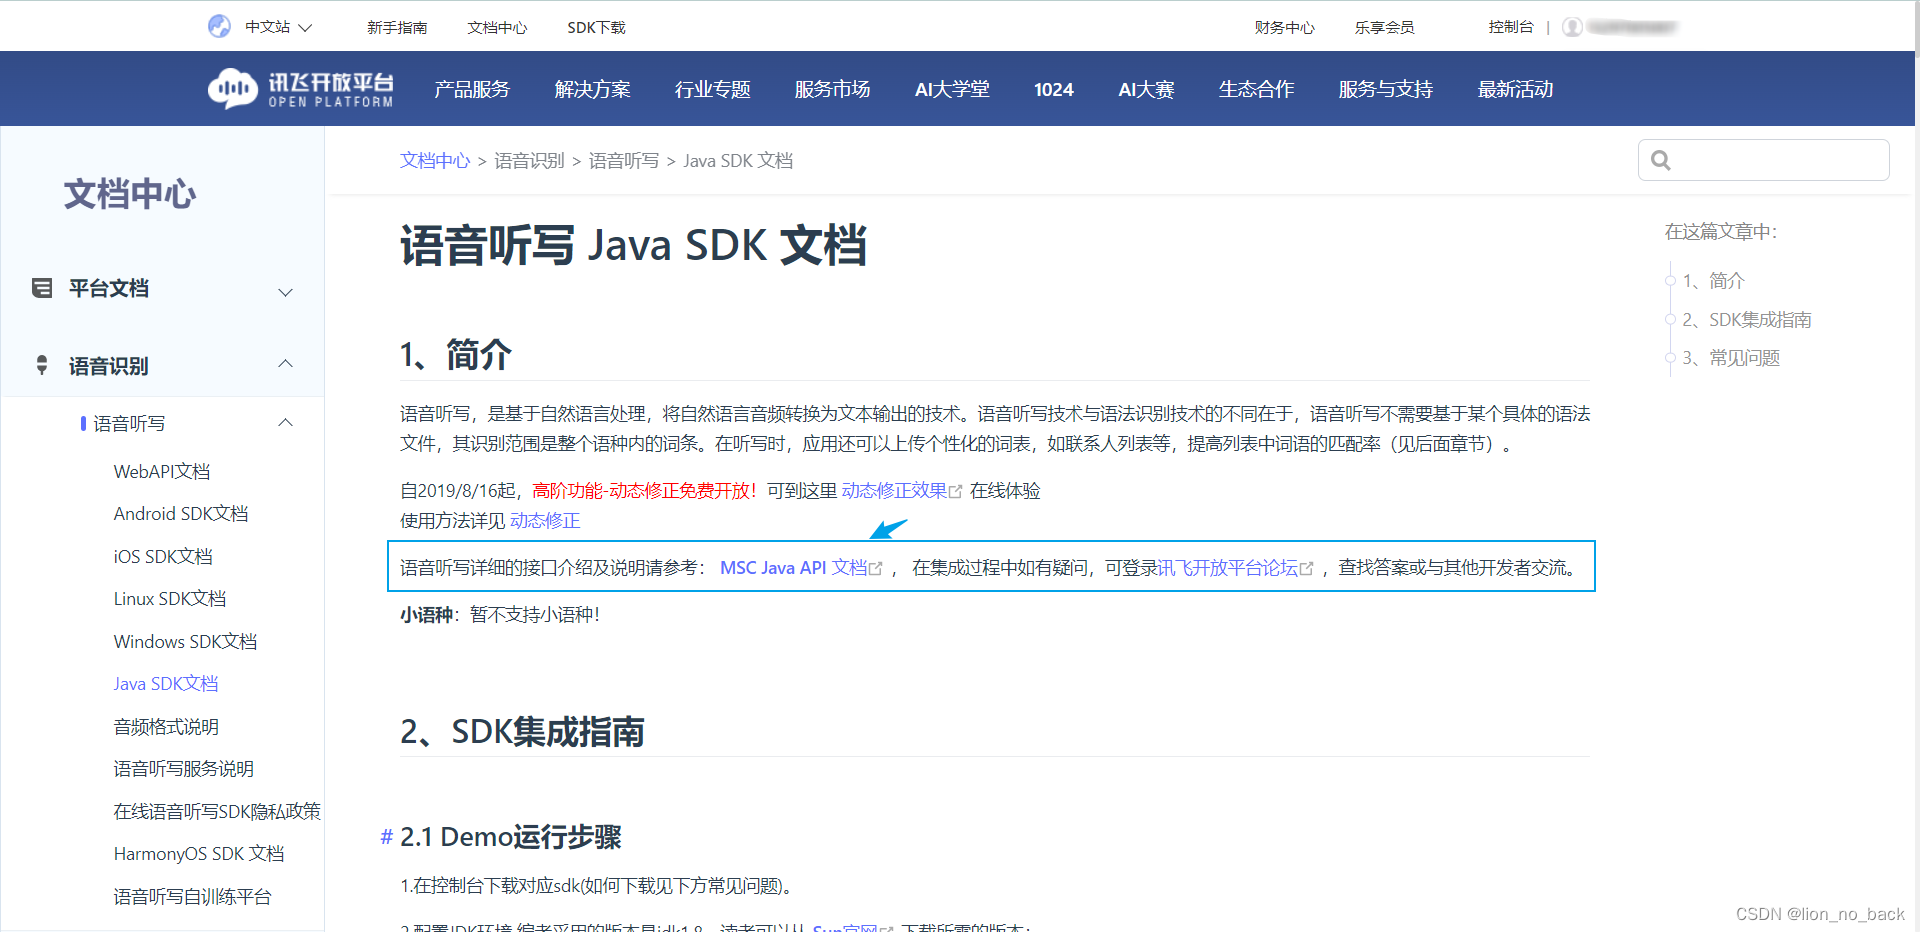Open 解决方案 menu
The width and height of the screenshot is (1920, 932).
pyautogui.click(x=592, y=89)
